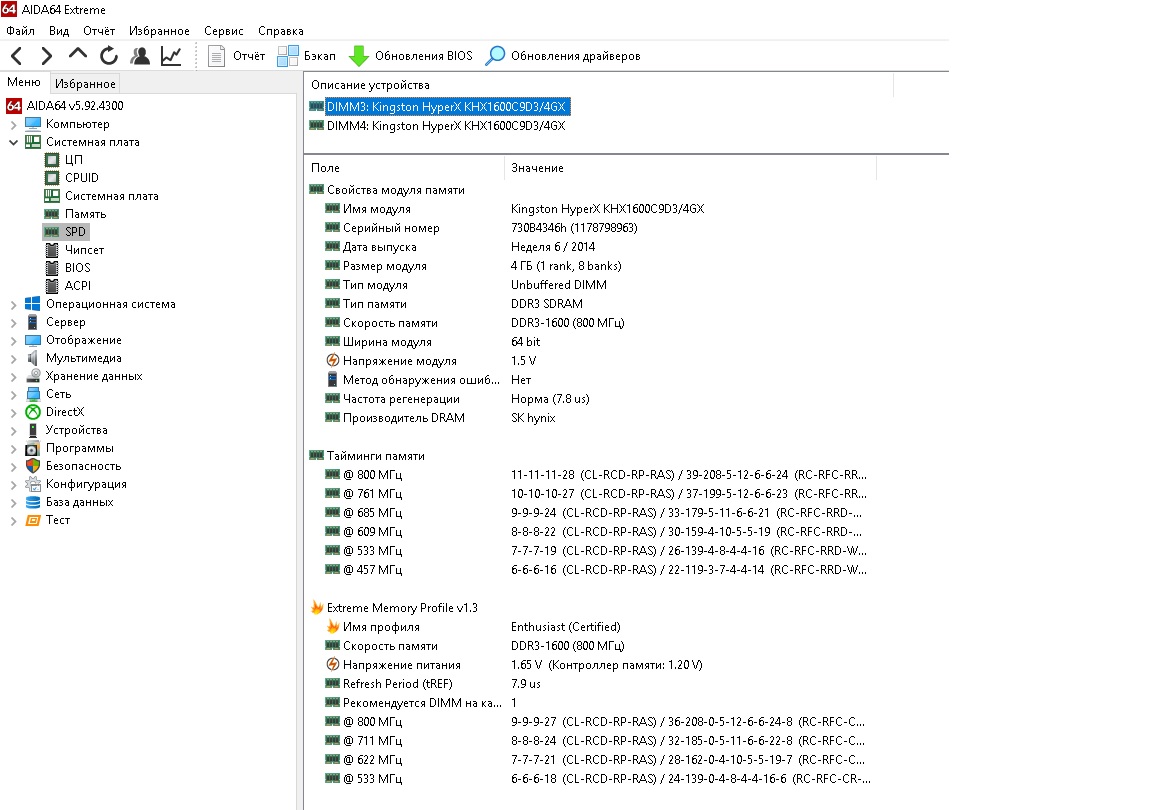The image size is (1152, 810).
Task: Select the Память item in the tree
Action: click(x=85, y=214)
